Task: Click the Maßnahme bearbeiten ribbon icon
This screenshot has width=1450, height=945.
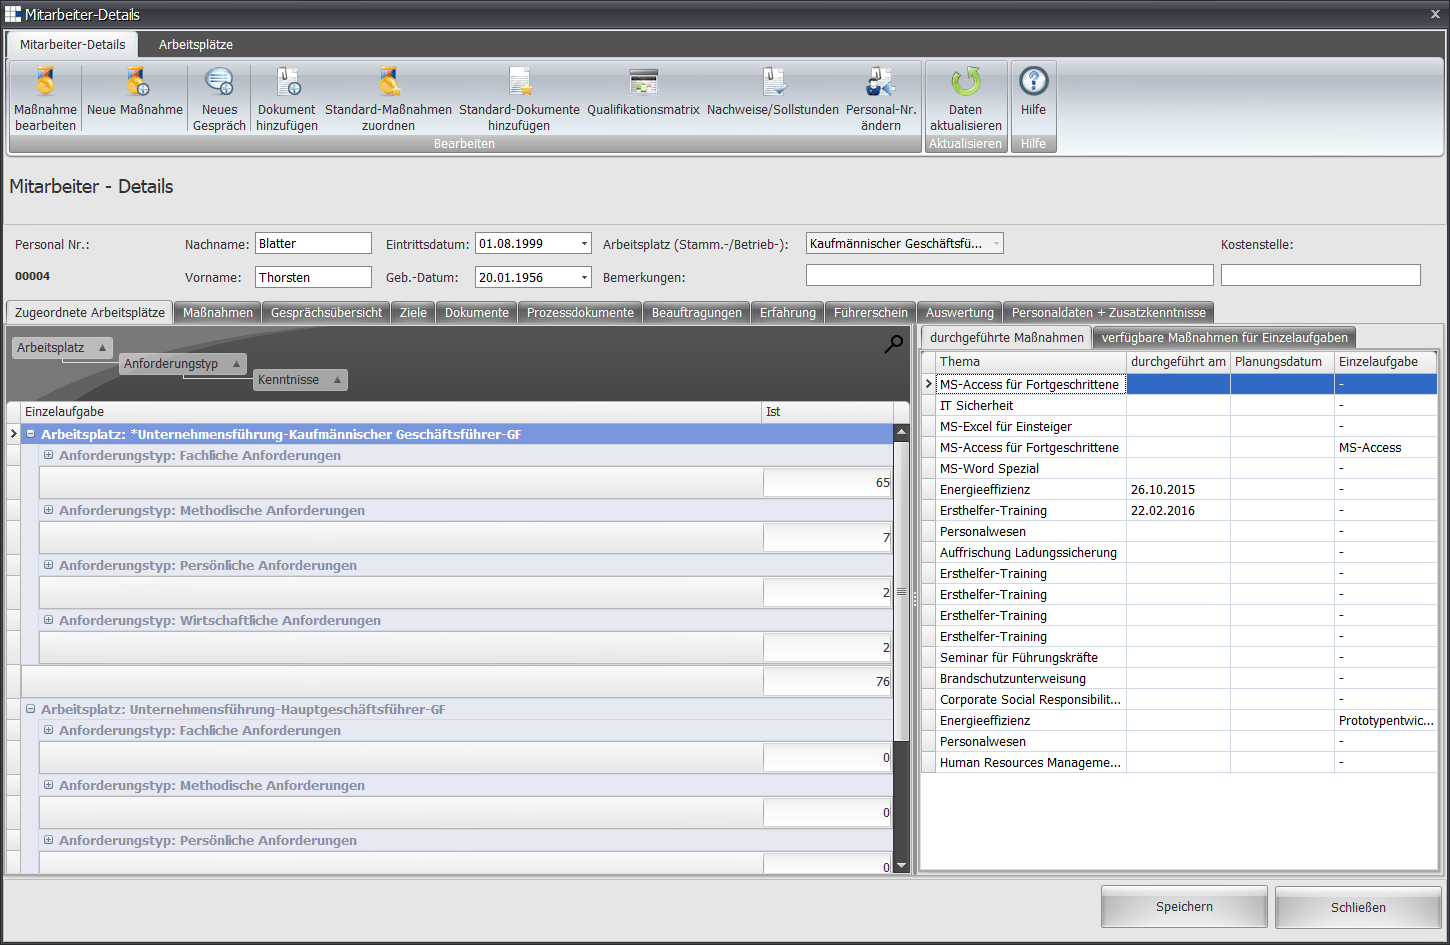Action: click(x=45, y=82)
